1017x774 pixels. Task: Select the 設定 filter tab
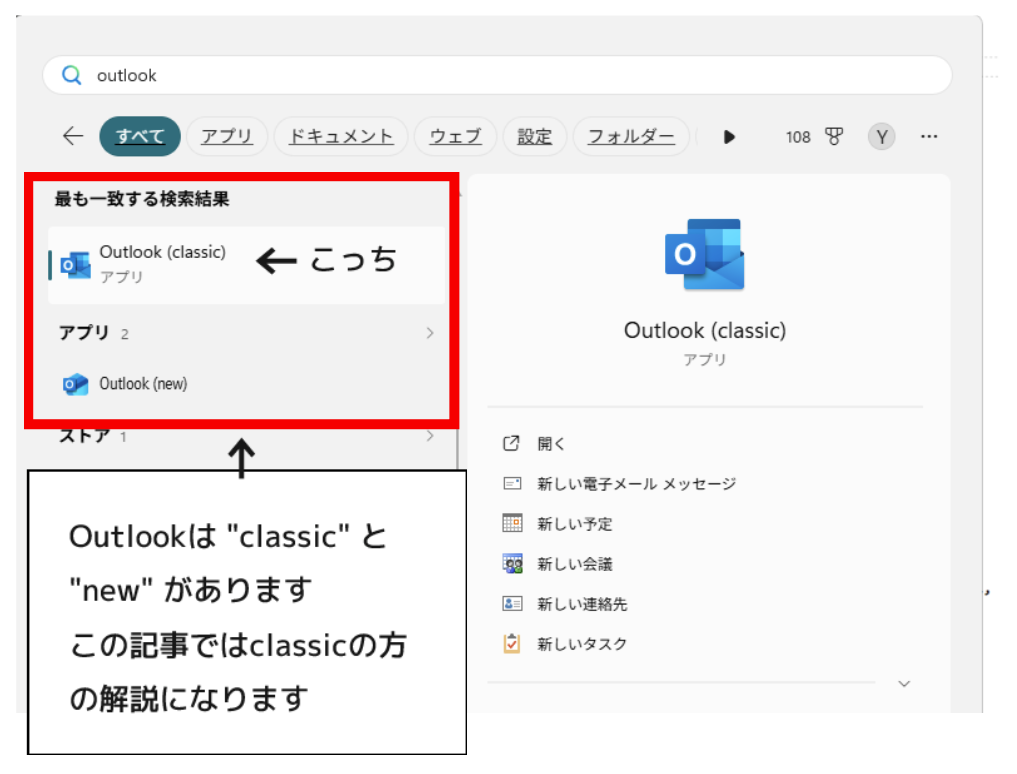click(534, 137)
